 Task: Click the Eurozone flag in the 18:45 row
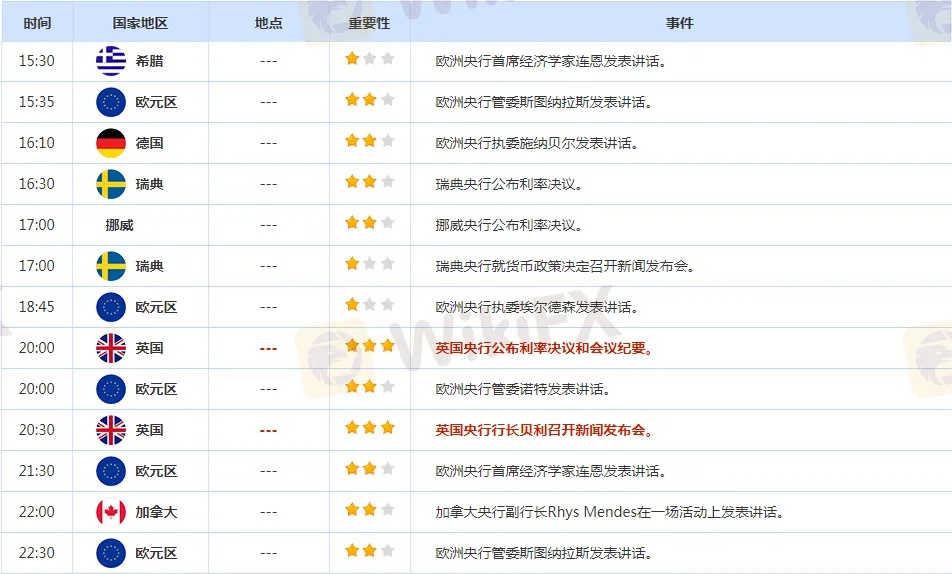click(111, 307)
